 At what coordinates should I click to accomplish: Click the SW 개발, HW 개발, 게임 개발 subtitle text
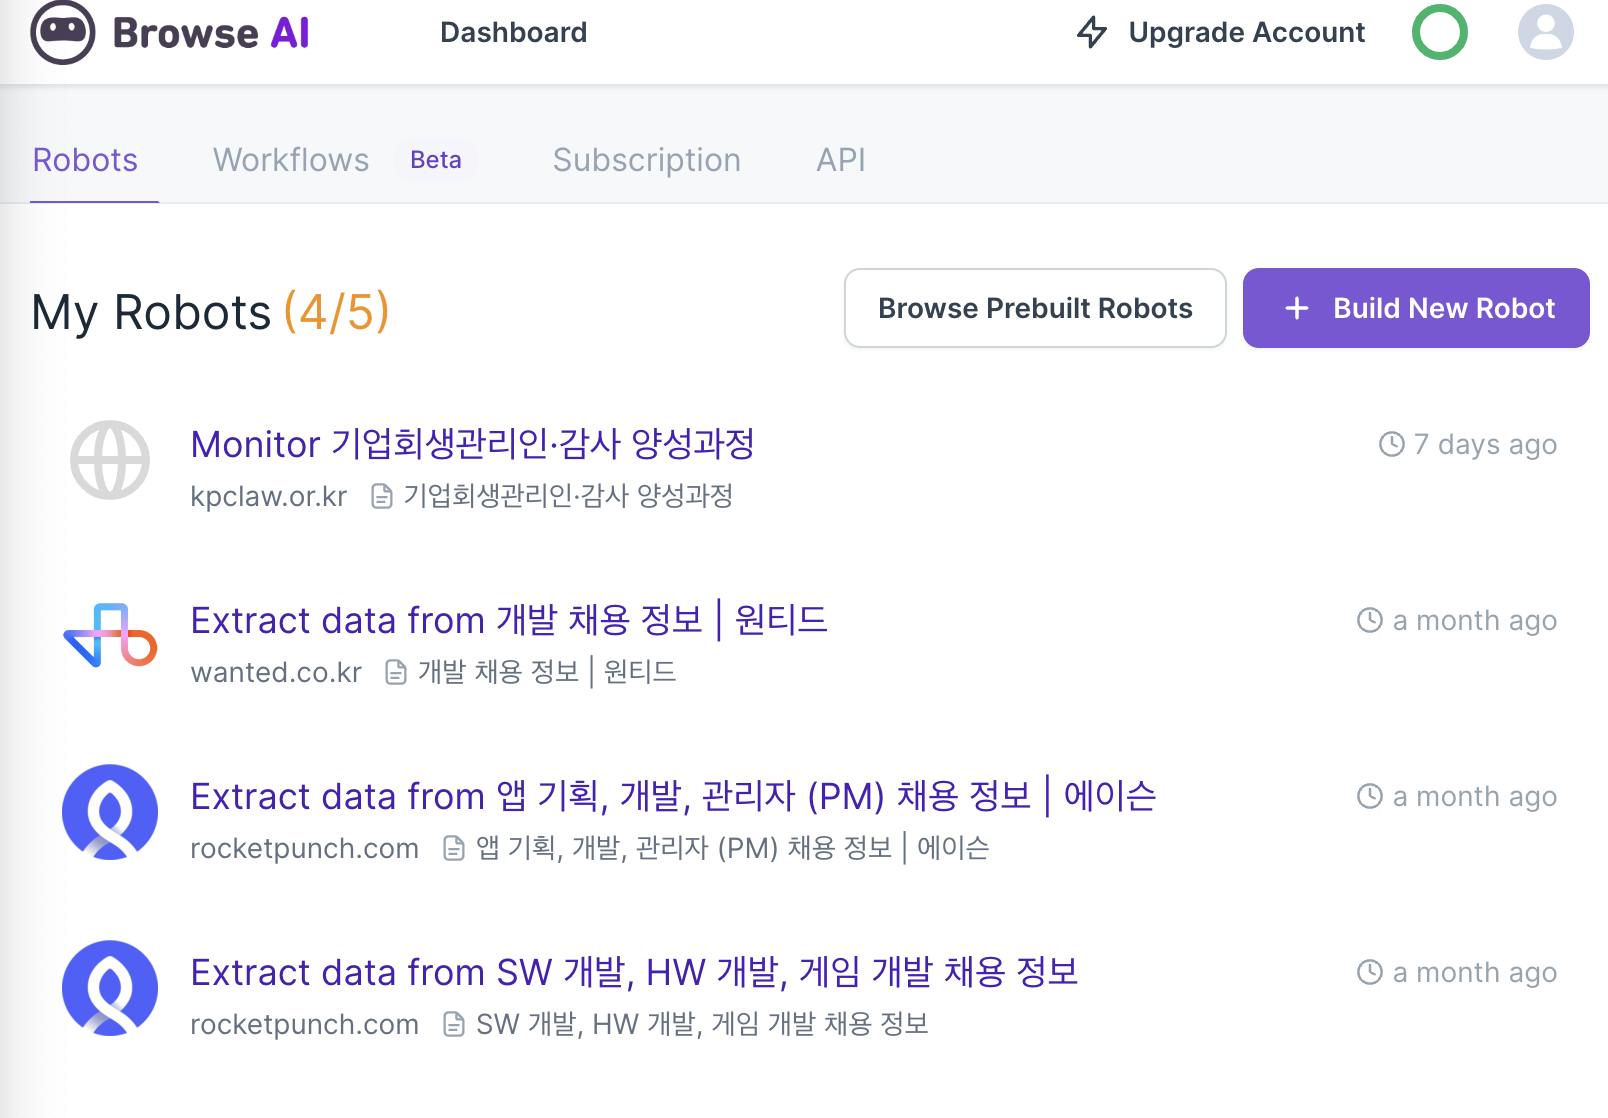(702, 1024)
